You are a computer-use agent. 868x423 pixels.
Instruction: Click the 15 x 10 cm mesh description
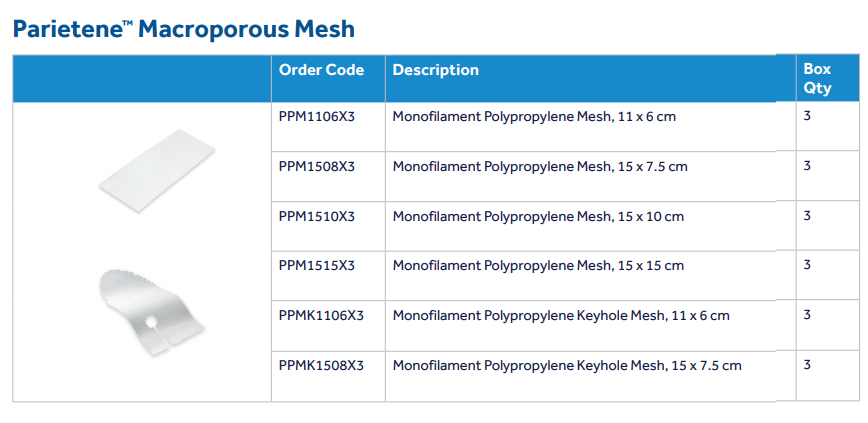pyautogui.click(x=538, y=216)
